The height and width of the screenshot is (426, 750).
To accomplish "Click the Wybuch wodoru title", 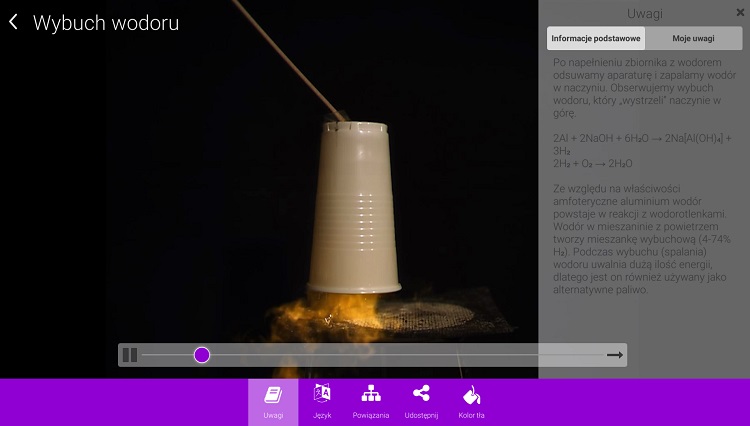I will click(x=106, y=22).
